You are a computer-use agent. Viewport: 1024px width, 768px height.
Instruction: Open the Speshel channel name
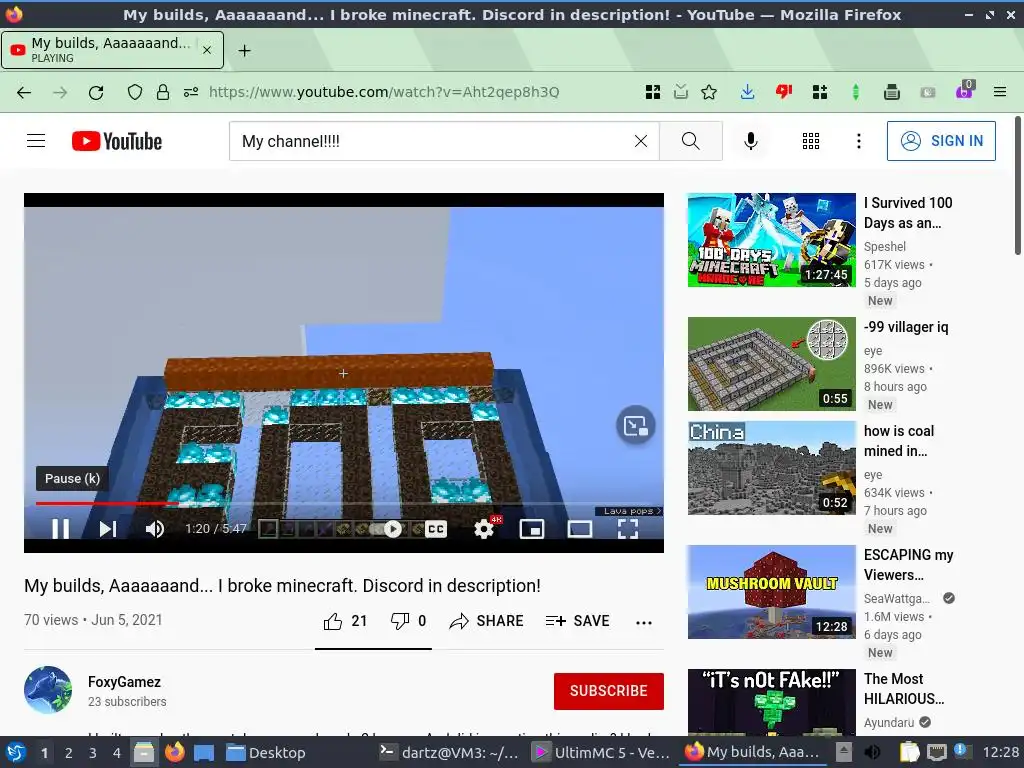pos(885,247)
